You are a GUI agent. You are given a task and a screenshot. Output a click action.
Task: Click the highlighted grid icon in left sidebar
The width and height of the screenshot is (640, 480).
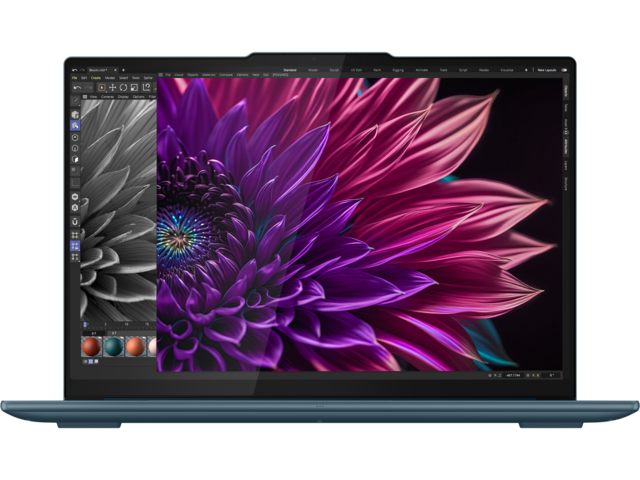(x=76, y=246)
